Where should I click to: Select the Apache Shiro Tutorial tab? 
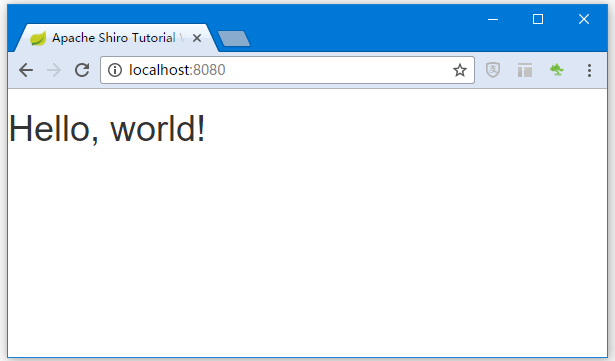pyautogui.click(x=114, y=38)
